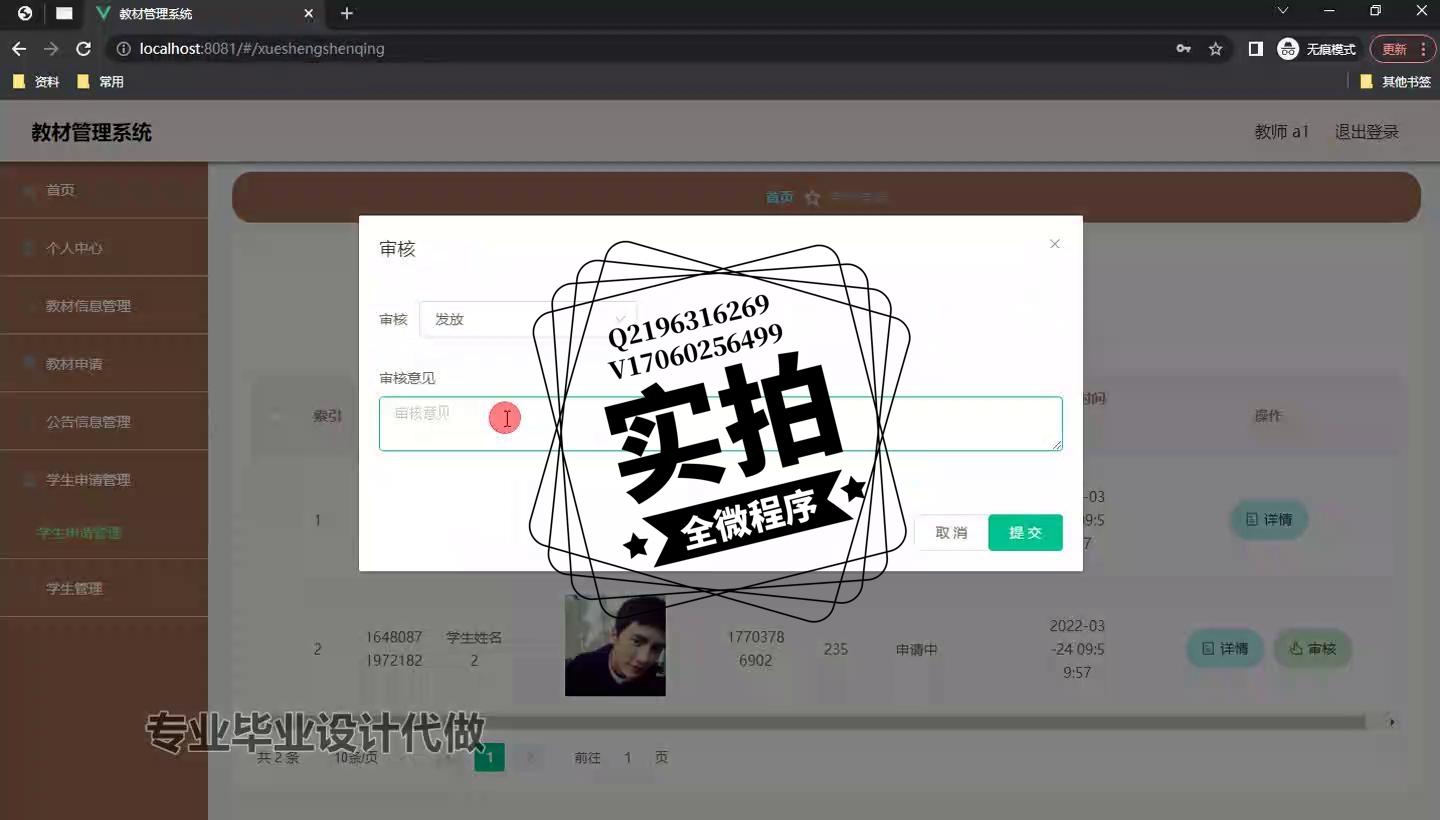1440x820 pixels.
Task: Click the 教材管理系统 header title
Action: coord(91,132)
